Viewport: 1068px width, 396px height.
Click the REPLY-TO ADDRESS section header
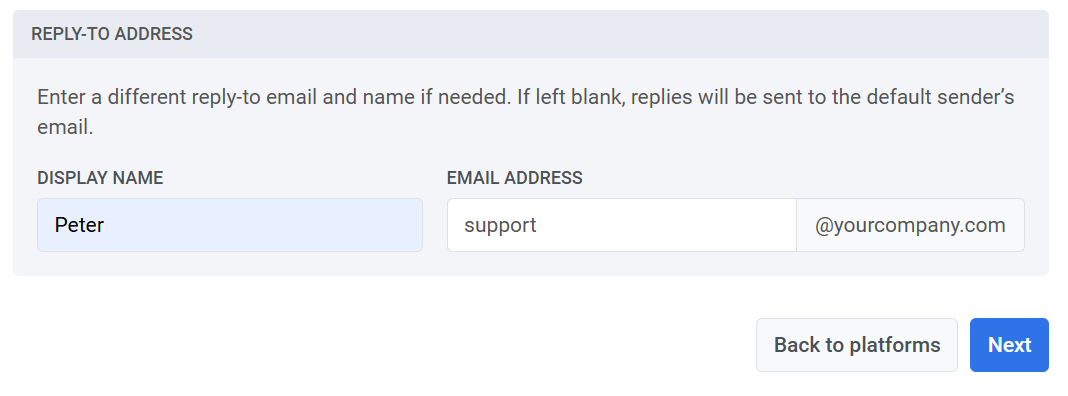(112, 34)
